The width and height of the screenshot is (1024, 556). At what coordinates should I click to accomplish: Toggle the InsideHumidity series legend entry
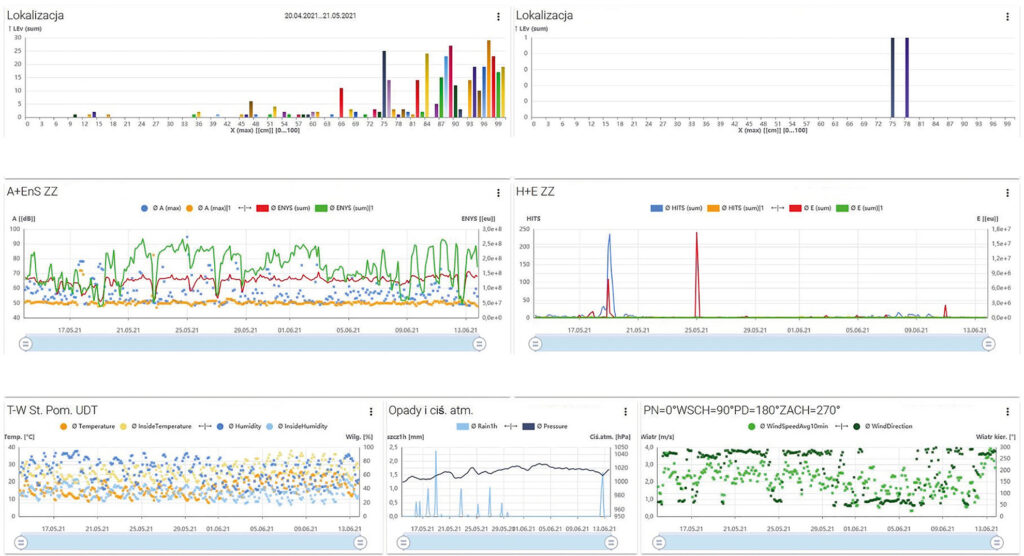296,427
